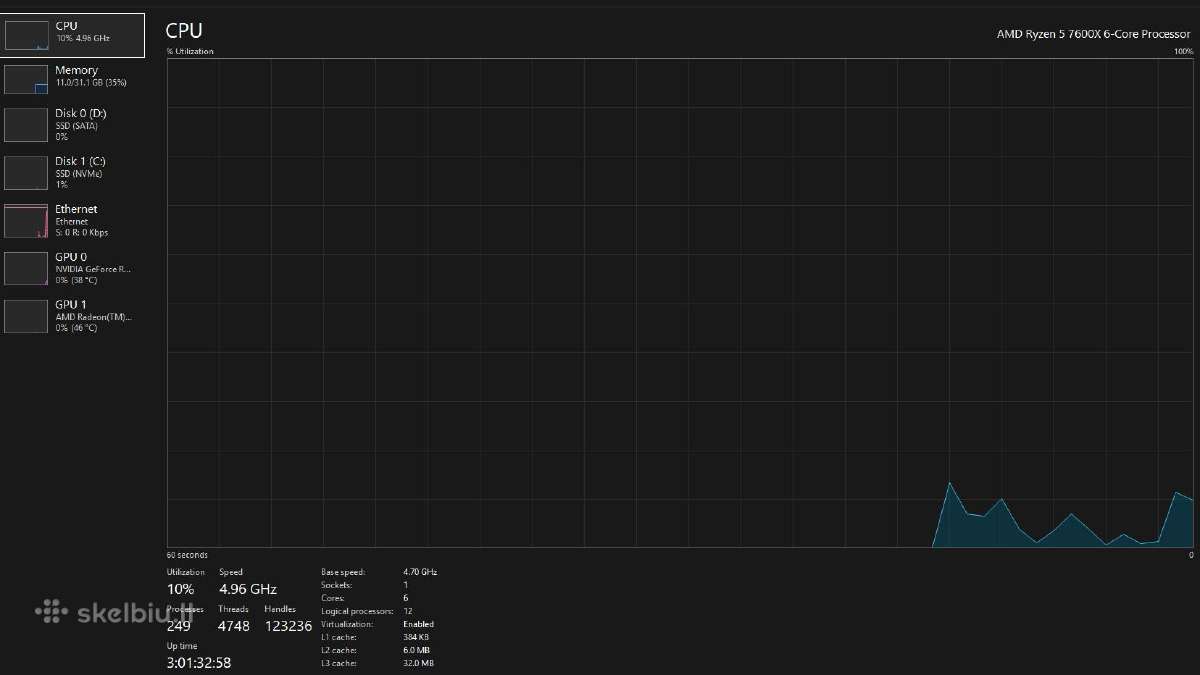Open the Ethernet performance entry
The width and height of the screenshot is (1200, 675).
pyautogui.click(x=73, y=220)
